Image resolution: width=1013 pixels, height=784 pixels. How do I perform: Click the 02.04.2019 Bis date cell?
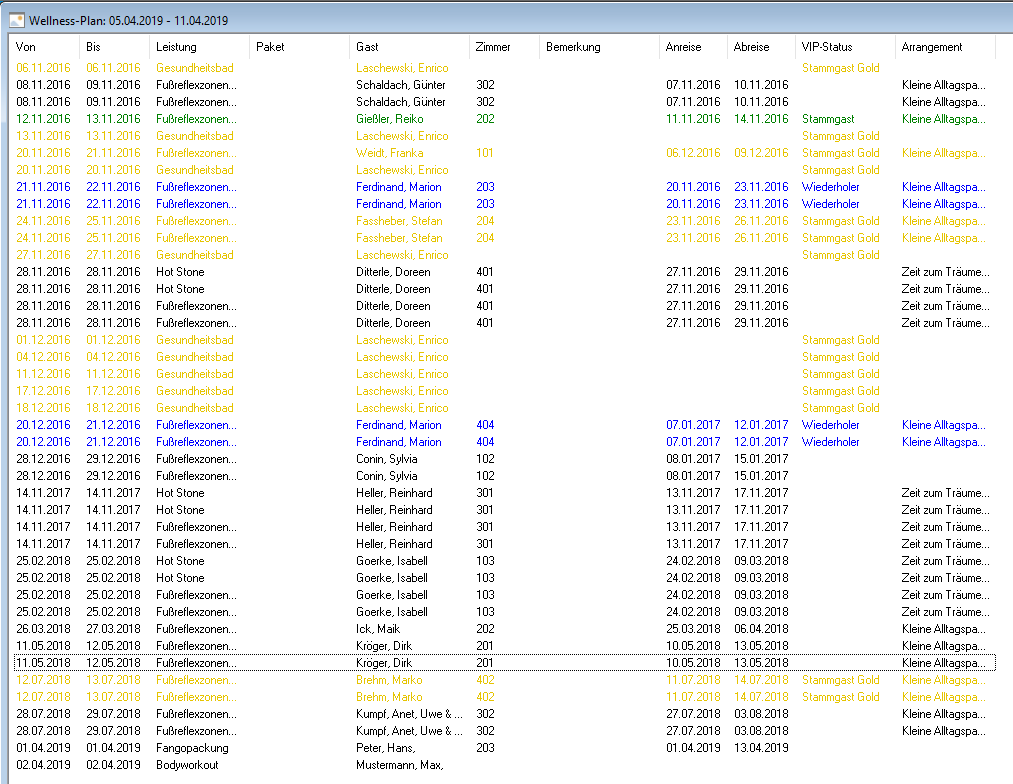113,765
